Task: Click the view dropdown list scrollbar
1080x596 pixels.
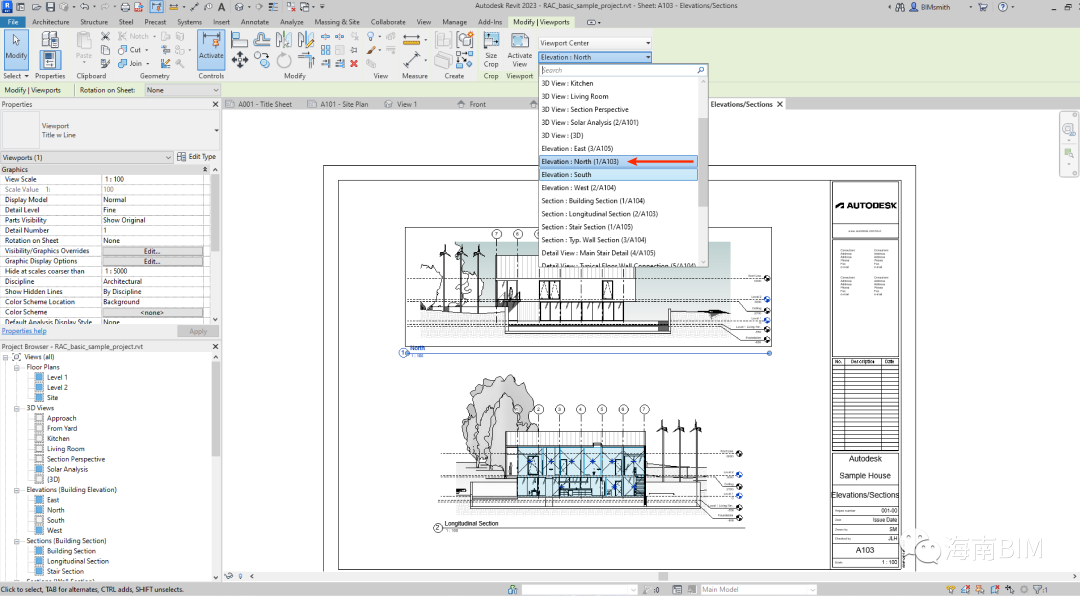Action: [x=703, y=162]
